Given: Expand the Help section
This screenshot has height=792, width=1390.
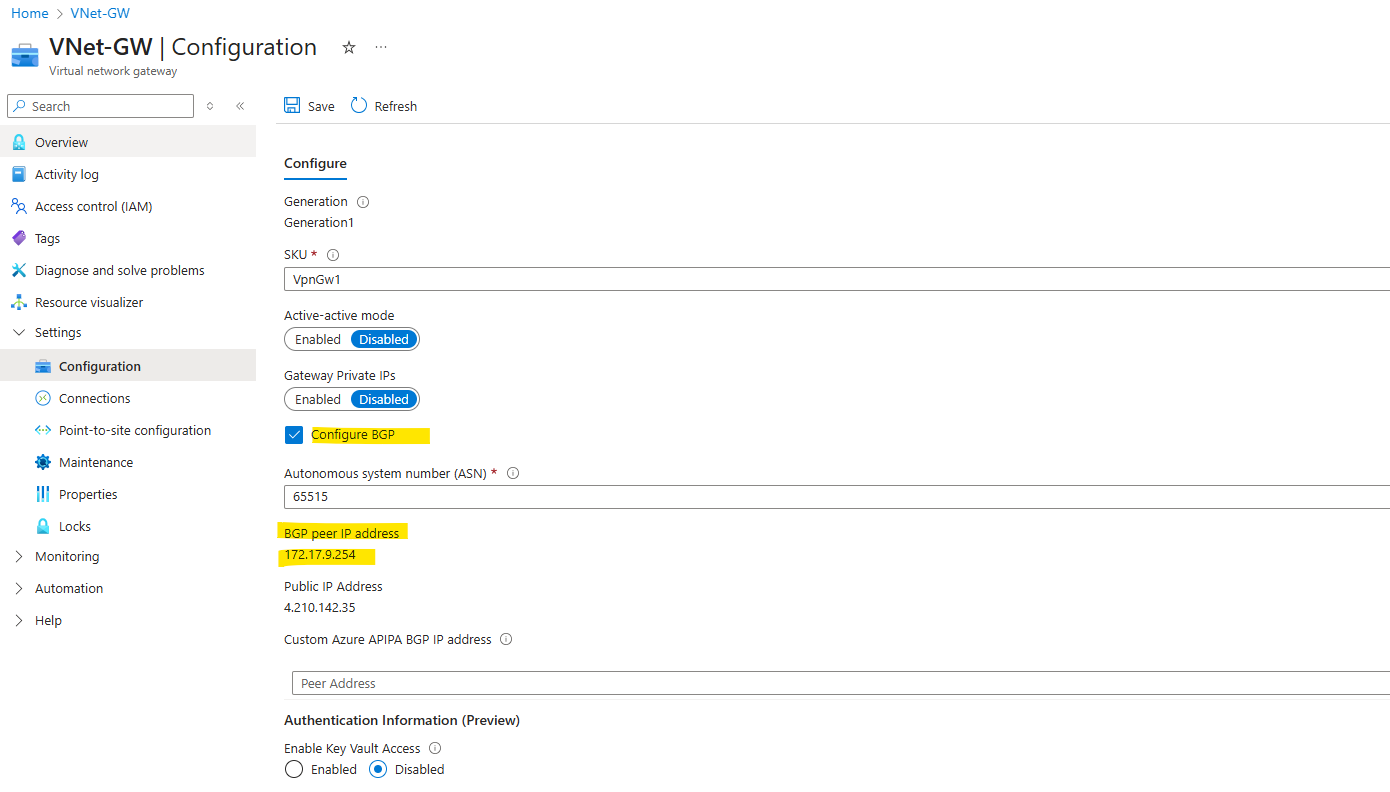Looking at the screenshot, I should pos(19,620).
